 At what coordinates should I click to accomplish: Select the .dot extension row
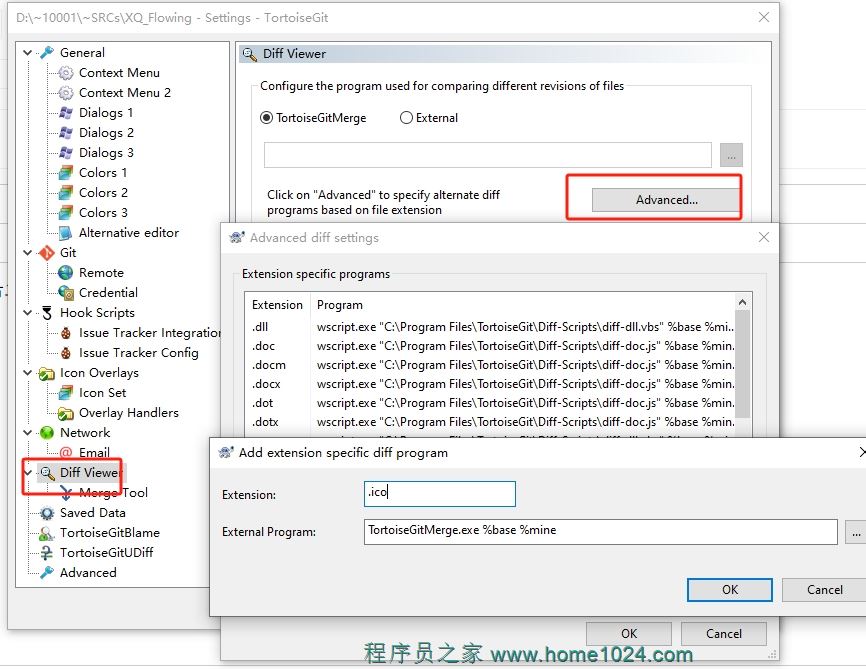(x=490, y=403)
